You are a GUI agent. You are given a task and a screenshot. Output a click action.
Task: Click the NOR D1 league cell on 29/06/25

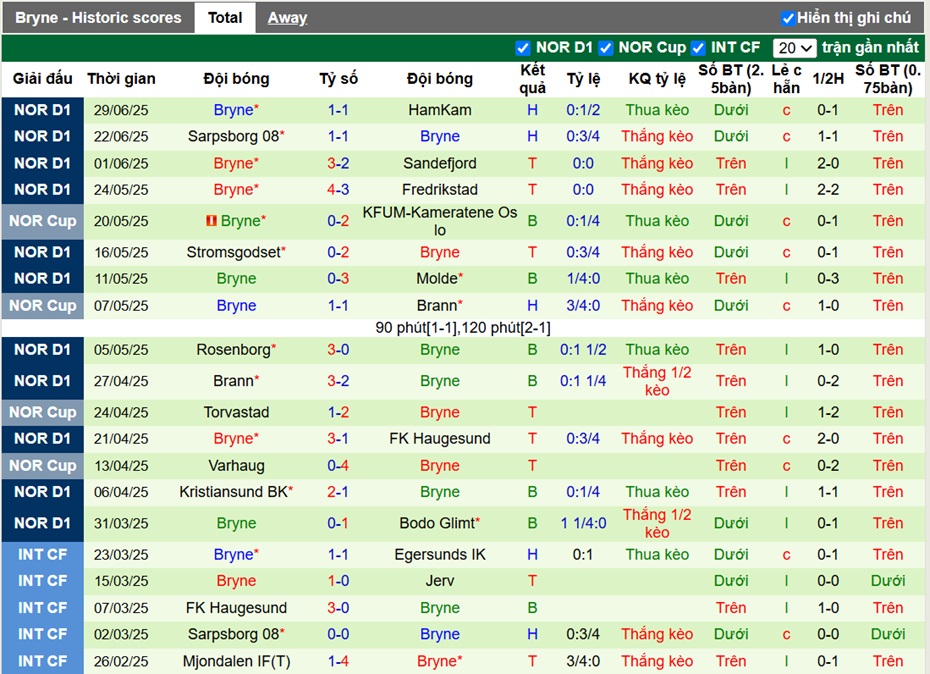tap(43, 110)
